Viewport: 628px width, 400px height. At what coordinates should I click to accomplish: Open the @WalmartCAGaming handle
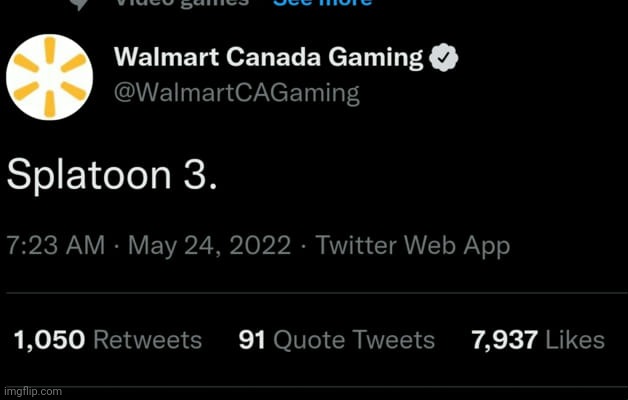pyautogui.click(x=236, y=94)
